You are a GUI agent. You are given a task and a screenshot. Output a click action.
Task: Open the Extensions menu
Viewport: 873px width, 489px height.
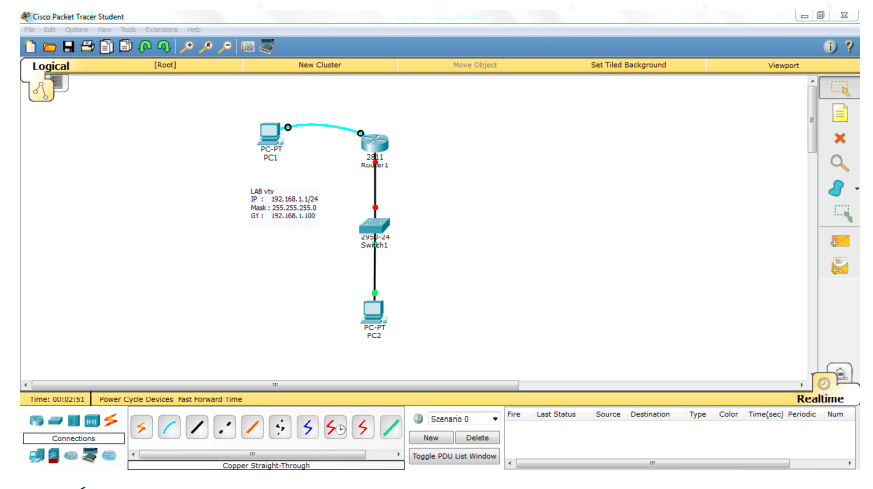161,30
